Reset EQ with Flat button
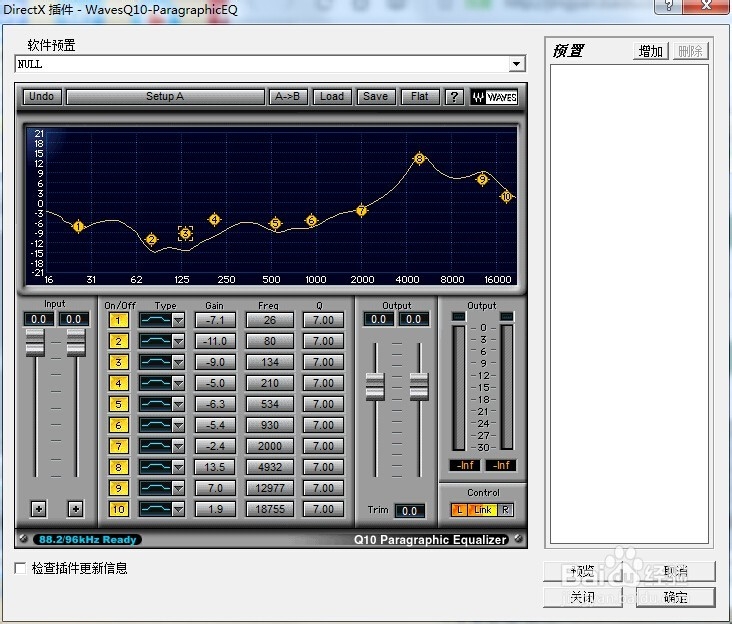Viewport: 732px width, 624px height. pyautogui.click(x=420, y=97)
